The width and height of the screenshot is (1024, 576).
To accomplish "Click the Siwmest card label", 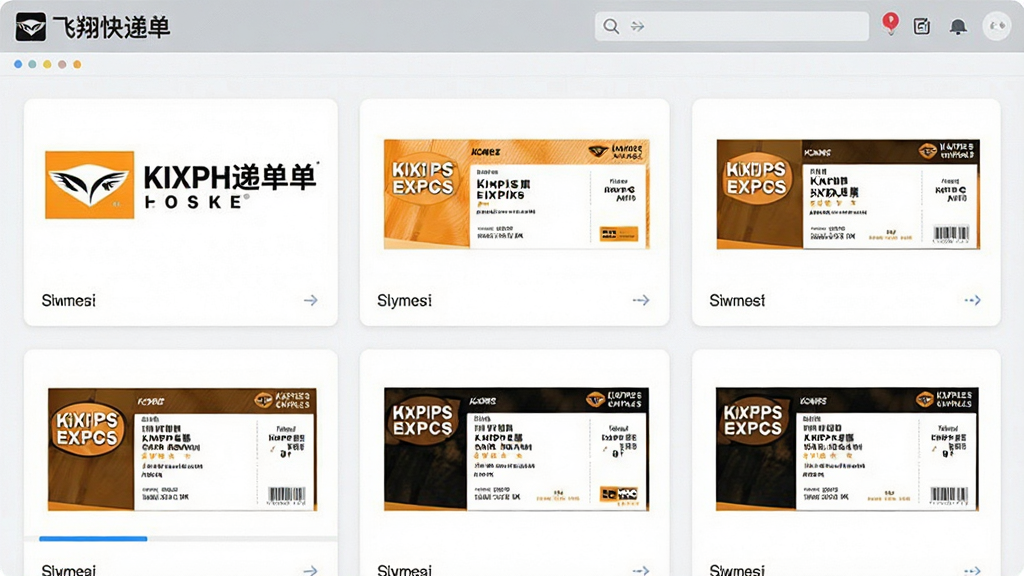I will coord(737,300).
